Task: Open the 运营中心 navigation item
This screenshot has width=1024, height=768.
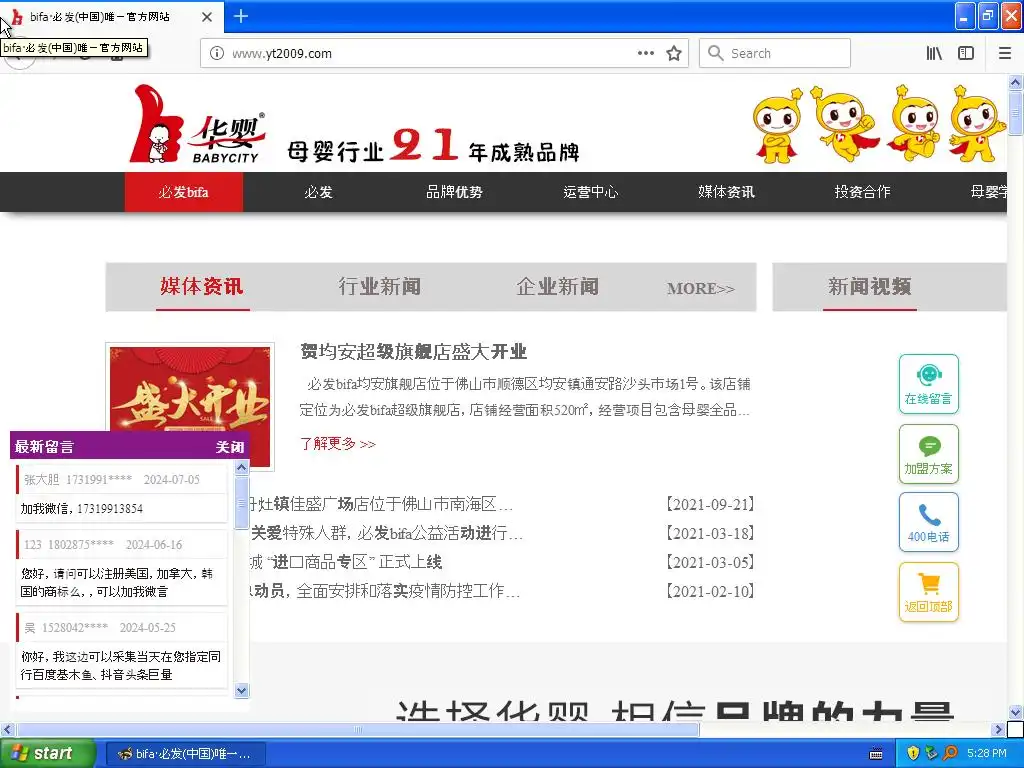Action: click(x=590, y=192)
